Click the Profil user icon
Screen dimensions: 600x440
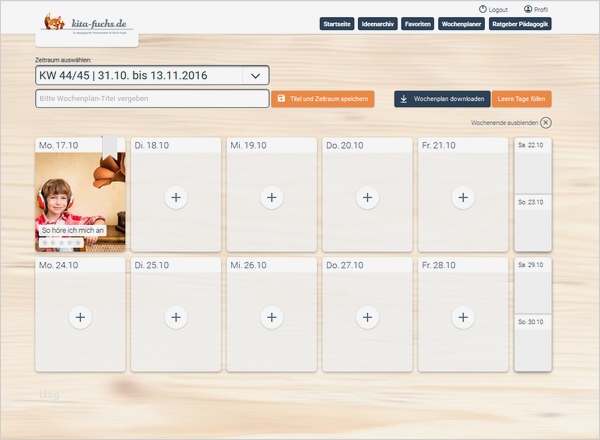528,9
